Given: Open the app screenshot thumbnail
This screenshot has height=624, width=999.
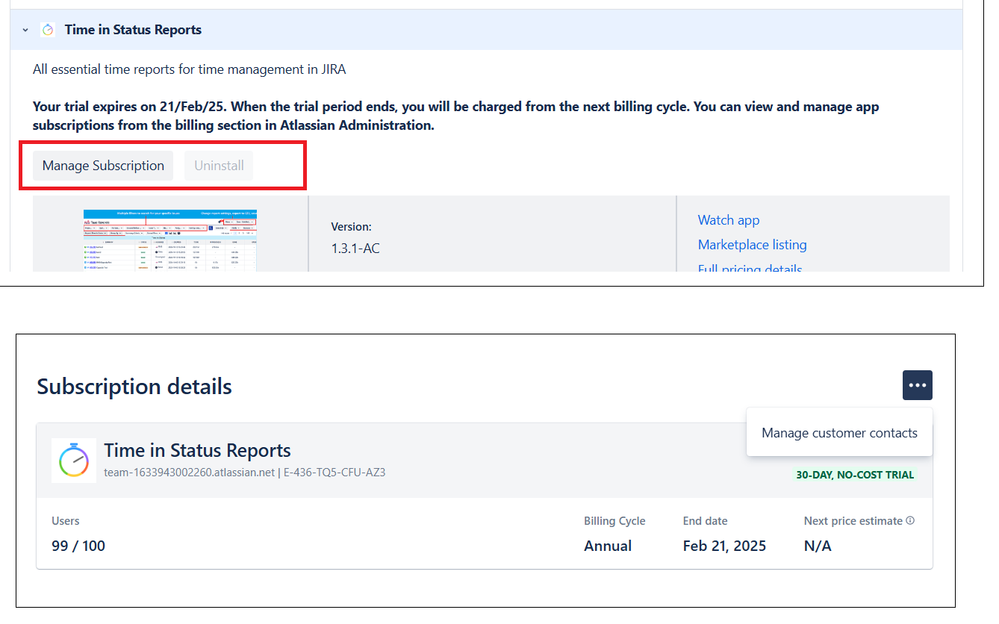Looking at the screenshot, I should coord(170,240).
